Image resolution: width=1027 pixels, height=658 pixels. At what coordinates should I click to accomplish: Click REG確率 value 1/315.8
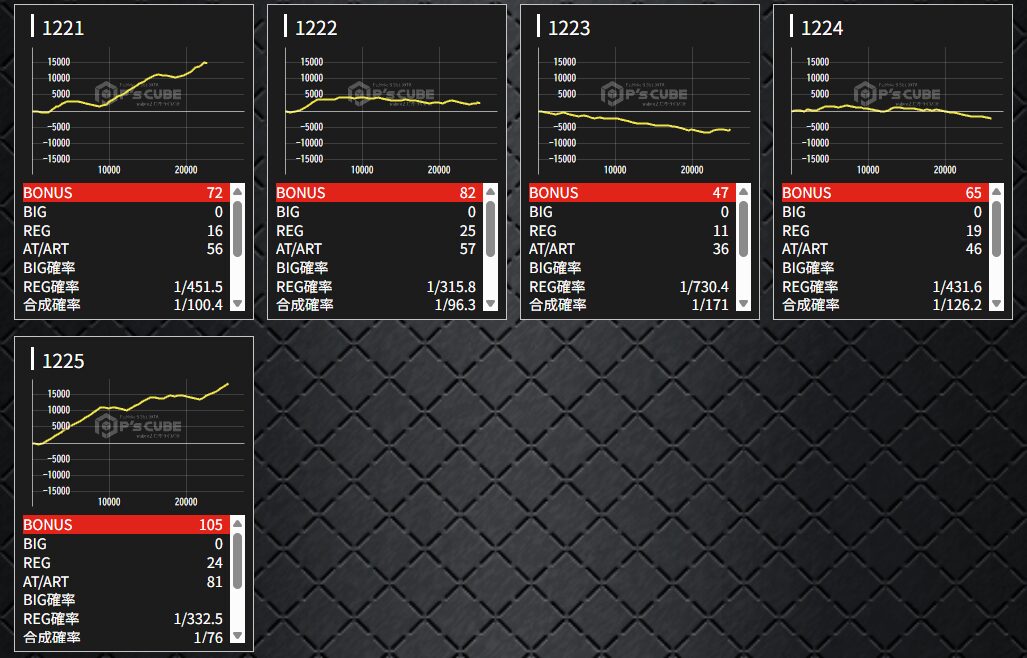451,287
